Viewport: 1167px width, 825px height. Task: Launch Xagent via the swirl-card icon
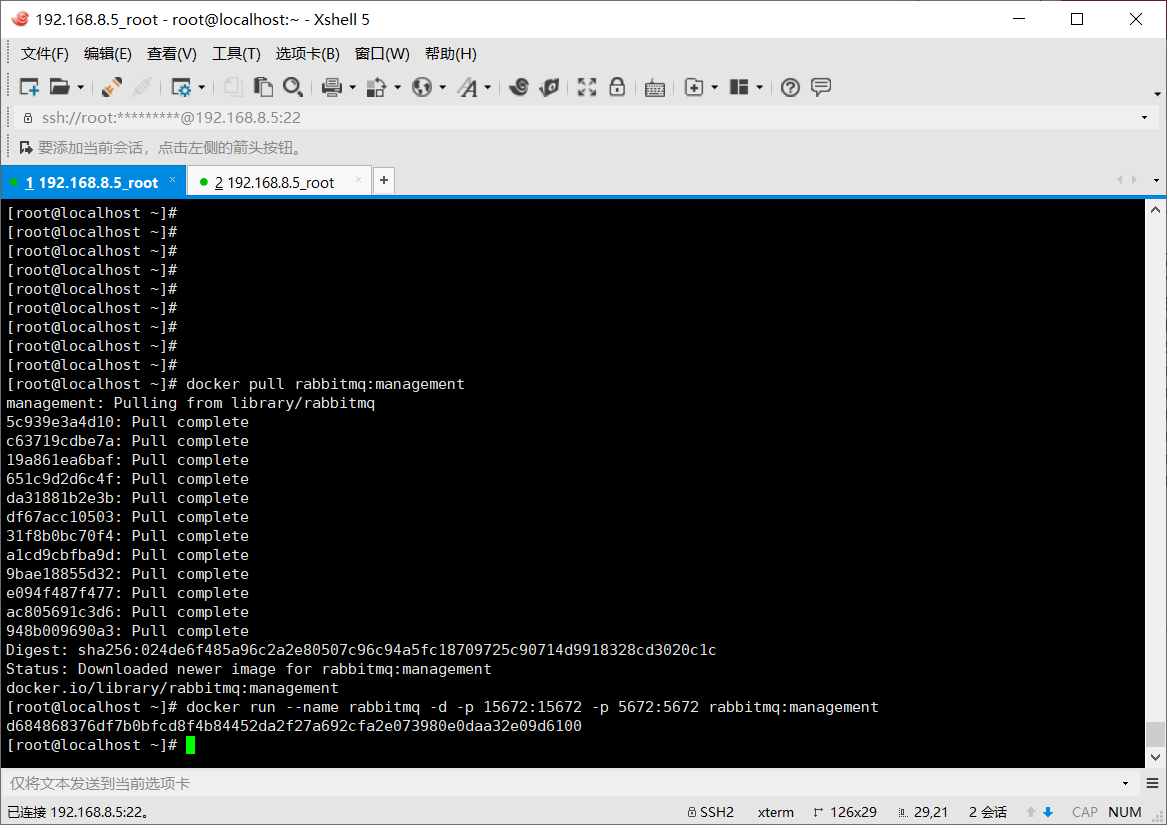point(549,87)
